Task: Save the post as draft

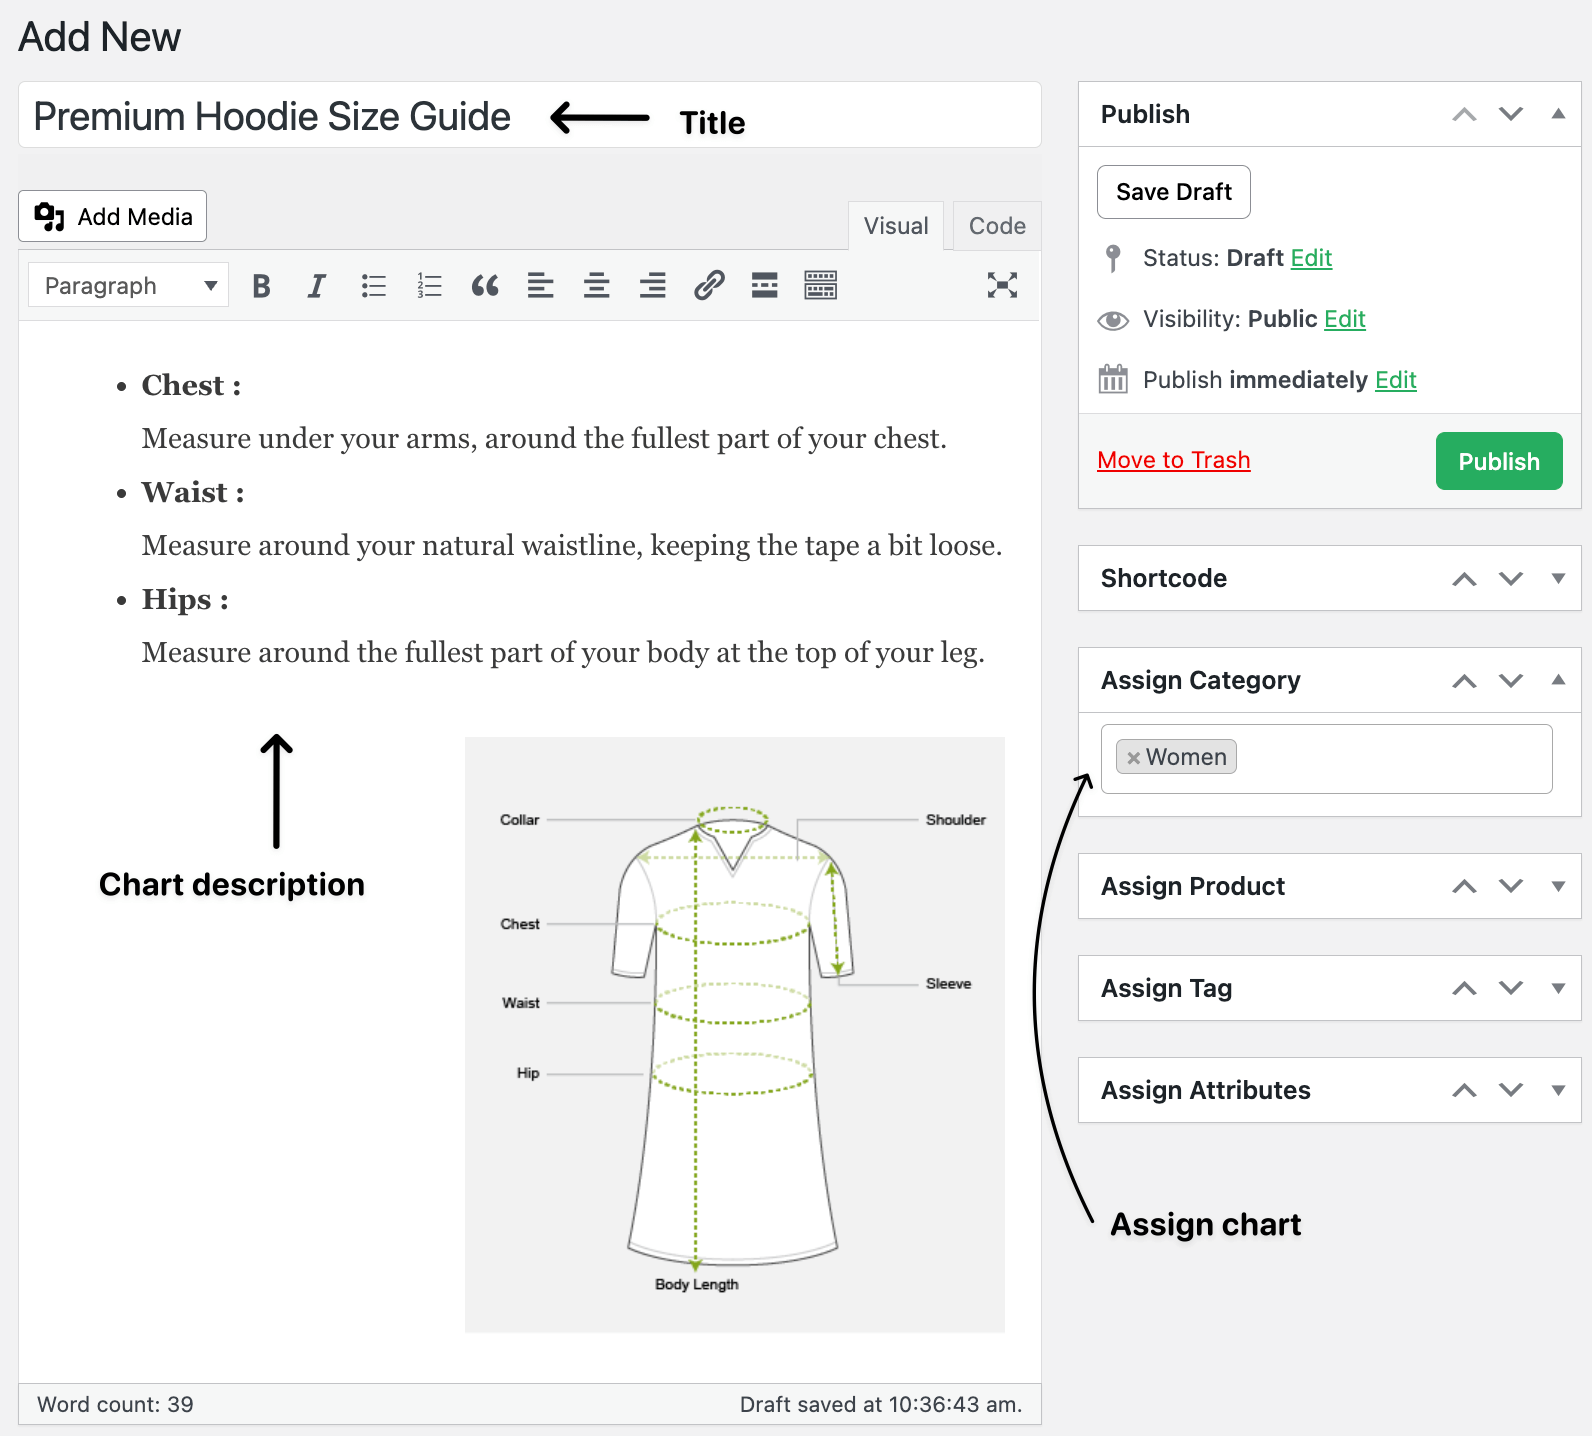Action: click(1174, 192)
